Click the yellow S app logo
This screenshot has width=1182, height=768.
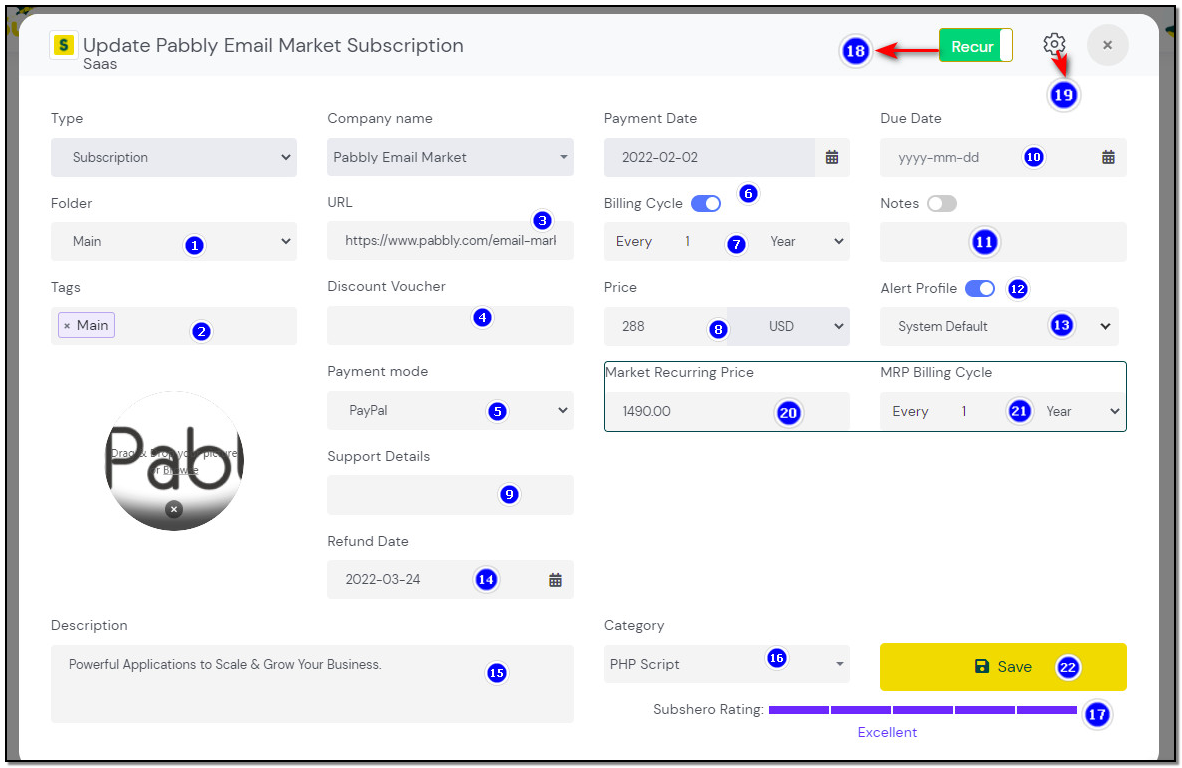pos(63,45)
